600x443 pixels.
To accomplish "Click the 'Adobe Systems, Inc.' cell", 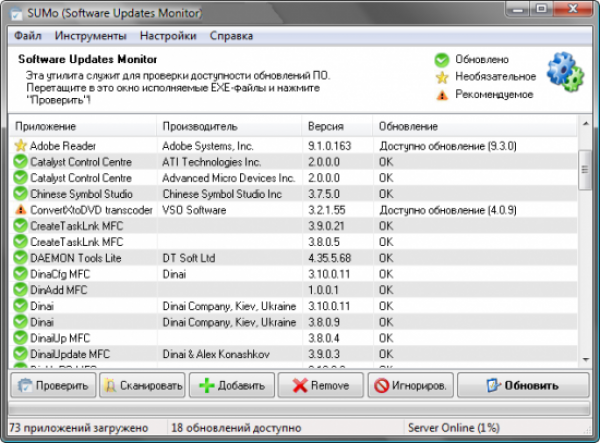I will [x=208, y=146].
